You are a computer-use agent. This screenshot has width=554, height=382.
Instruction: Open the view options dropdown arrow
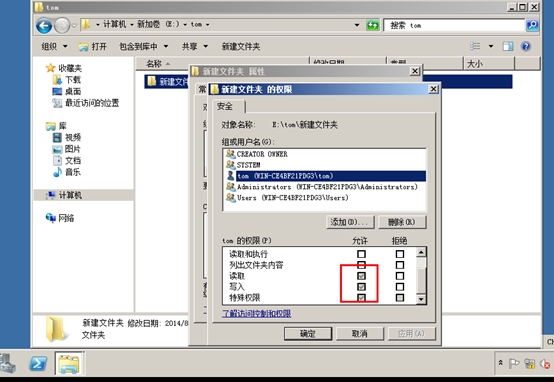[491, 46]
